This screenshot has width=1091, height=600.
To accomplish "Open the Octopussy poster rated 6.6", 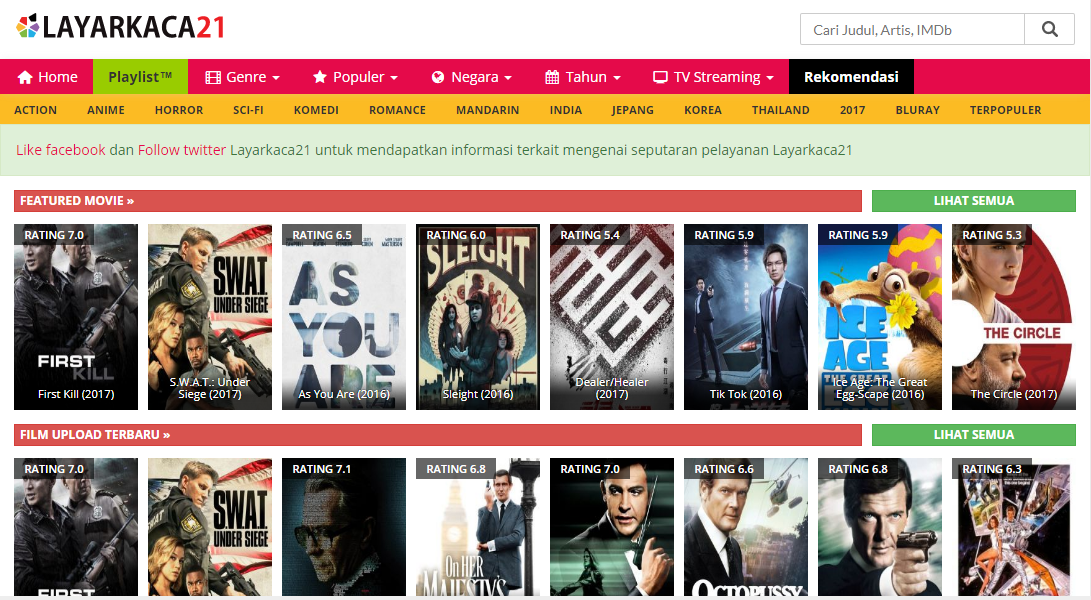I will coord(746,527).
